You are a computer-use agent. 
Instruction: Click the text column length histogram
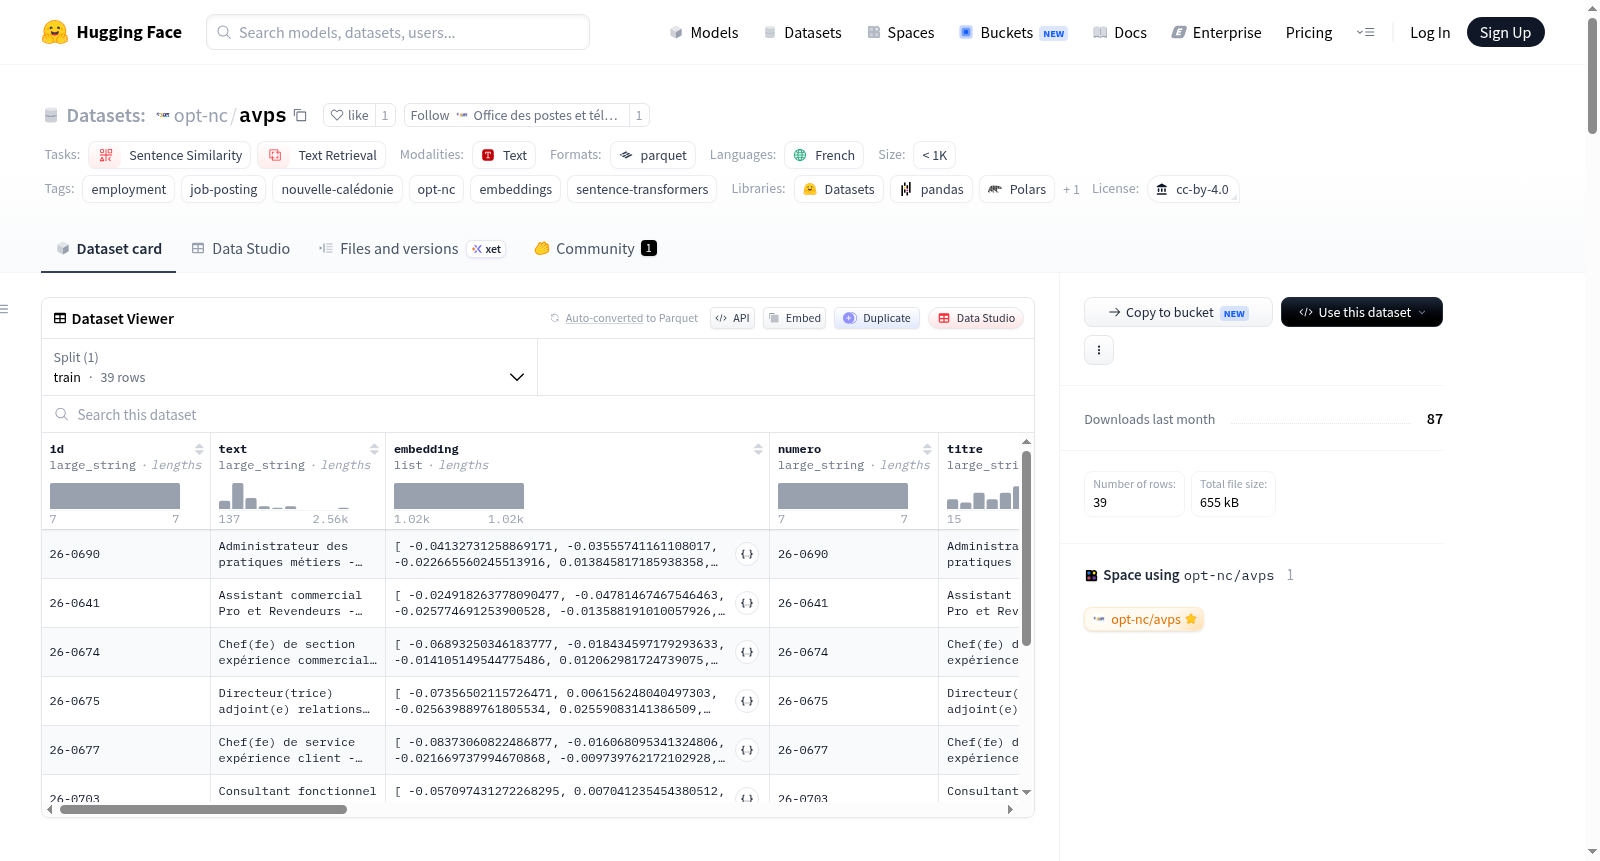pyautogui.click(x=284, y=496)
